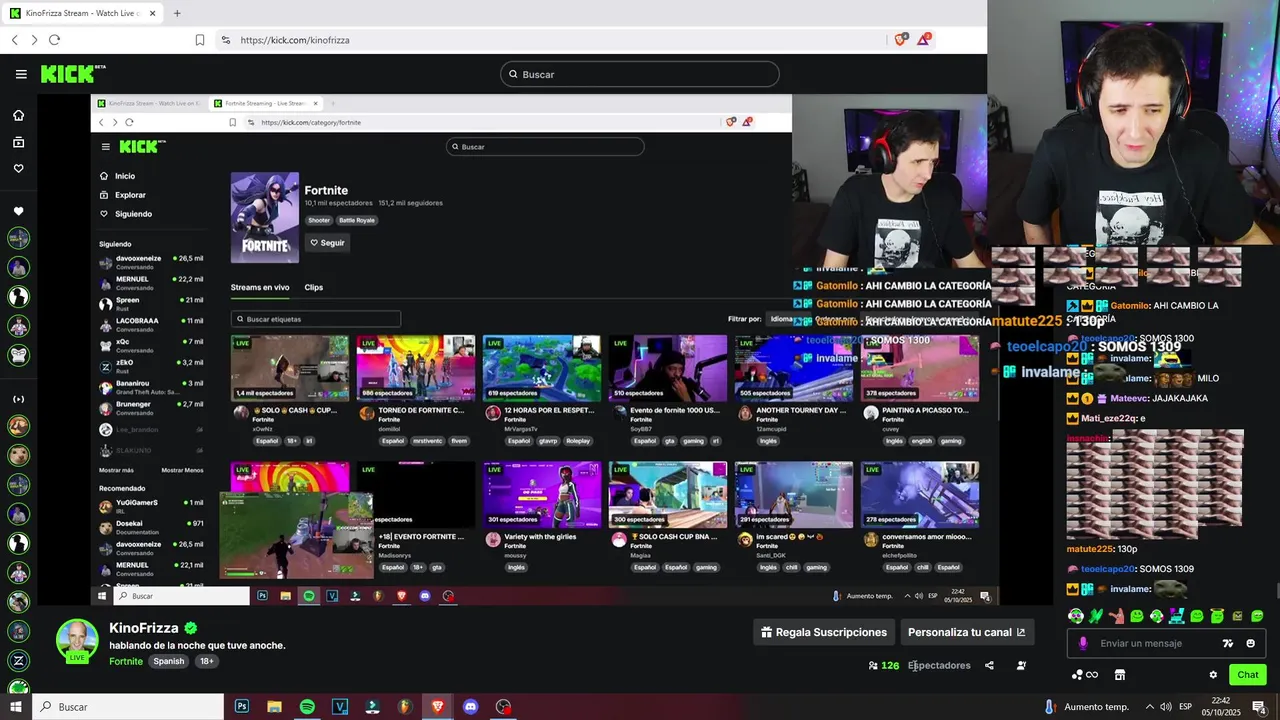The width and height of the screenshot is (1280, 720).
Task: Click Regala Suscripciones button
Action: [824, 632]
